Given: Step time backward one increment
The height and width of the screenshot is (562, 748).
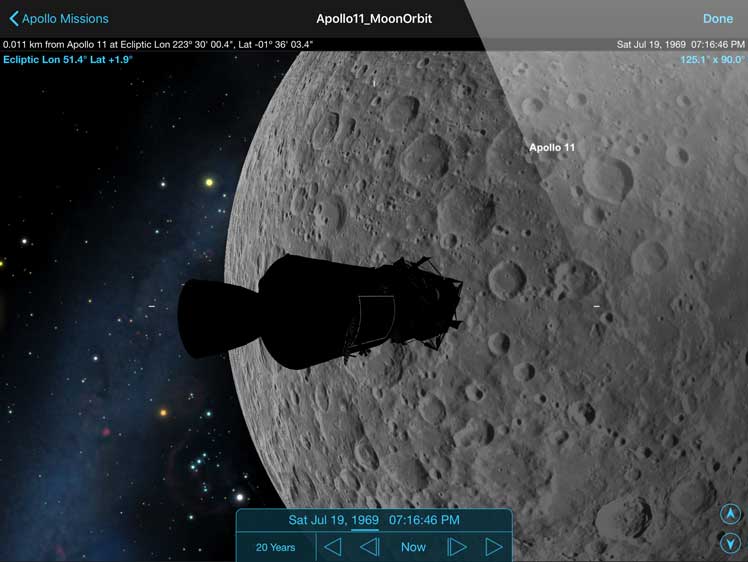Looking at the screenshot, I should click(370, 547).
